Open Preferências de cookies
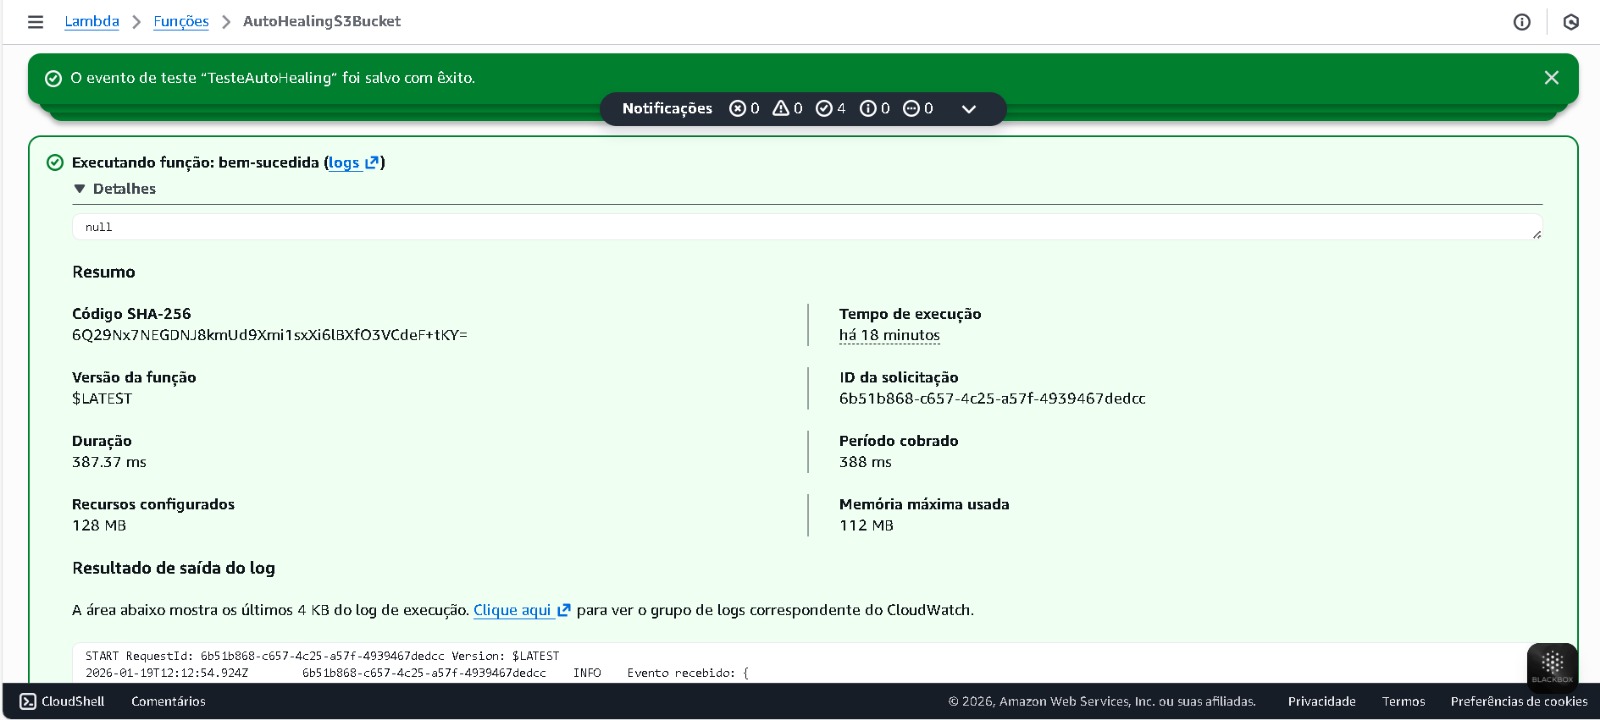1600x720 pixels. point(1518,701)
